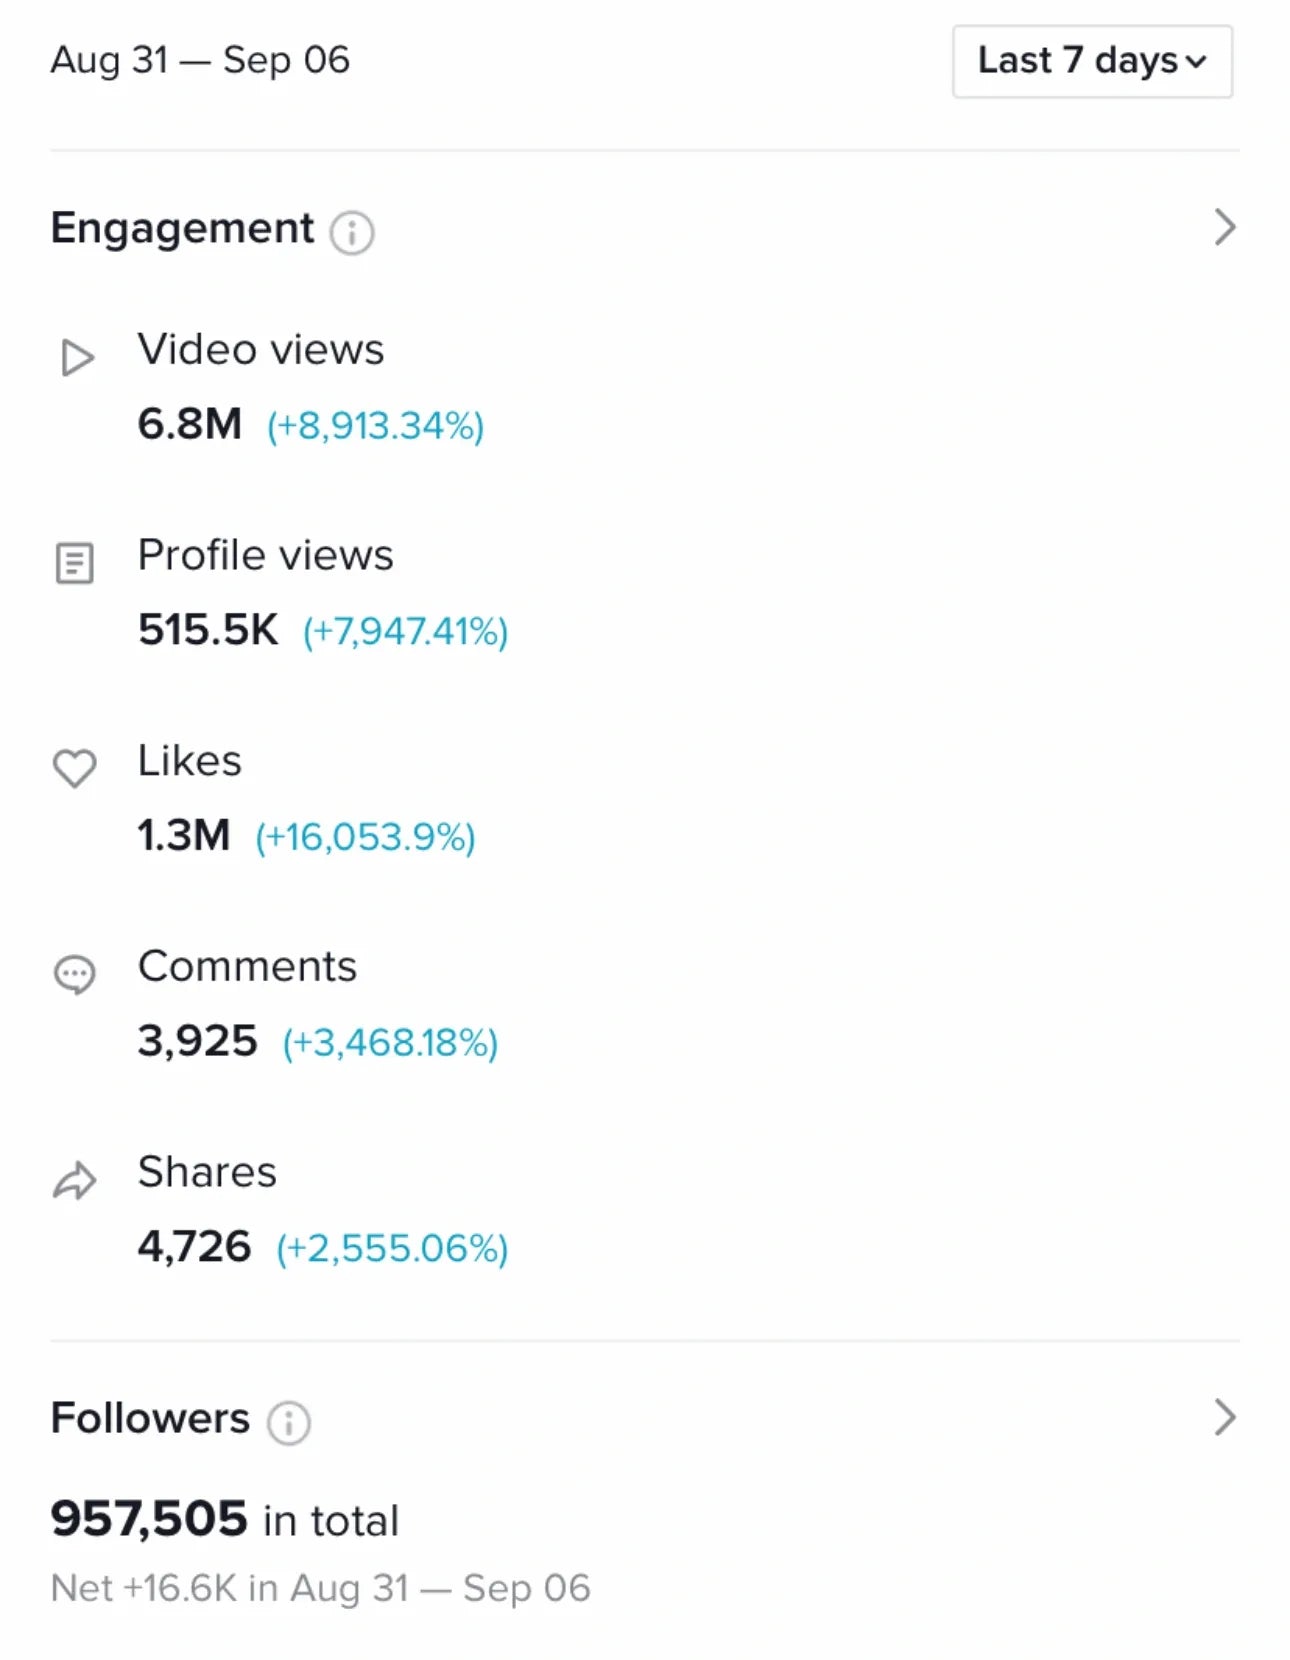Viewport: 1290px width, 1660px height.
Task: Click the Video views play icon
Action: [x=77, y=357]
